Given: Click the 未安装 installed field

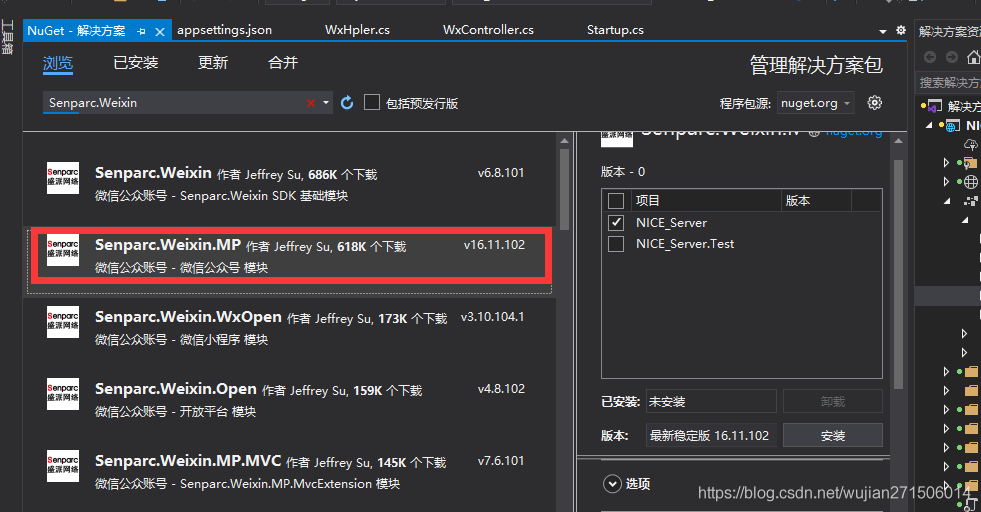Looking at the screenshot, I should 711,401.
